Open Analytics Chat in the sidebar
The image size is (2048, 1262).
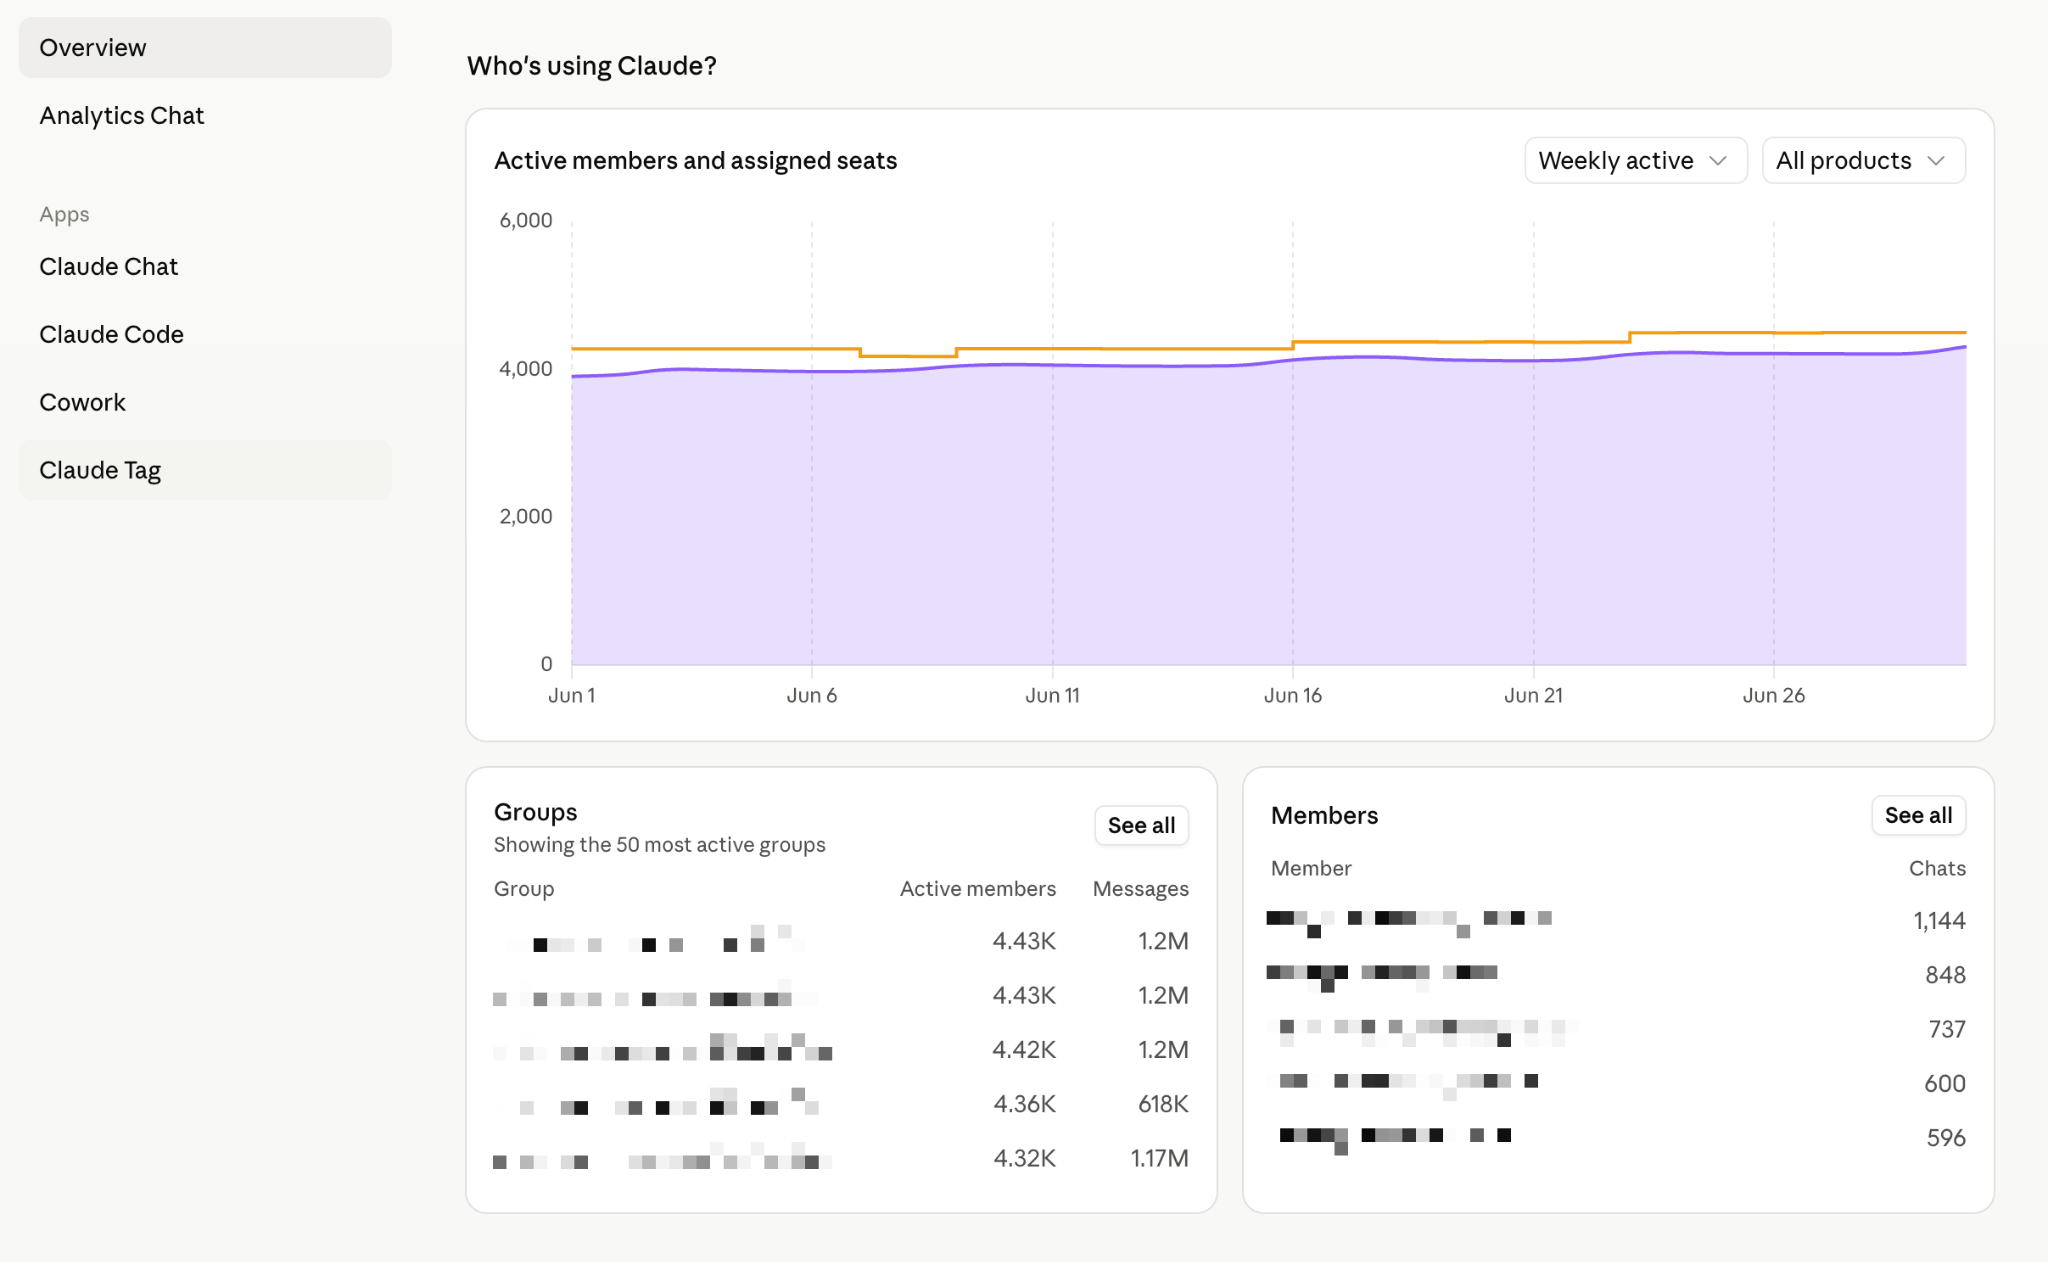click(205, 115)
